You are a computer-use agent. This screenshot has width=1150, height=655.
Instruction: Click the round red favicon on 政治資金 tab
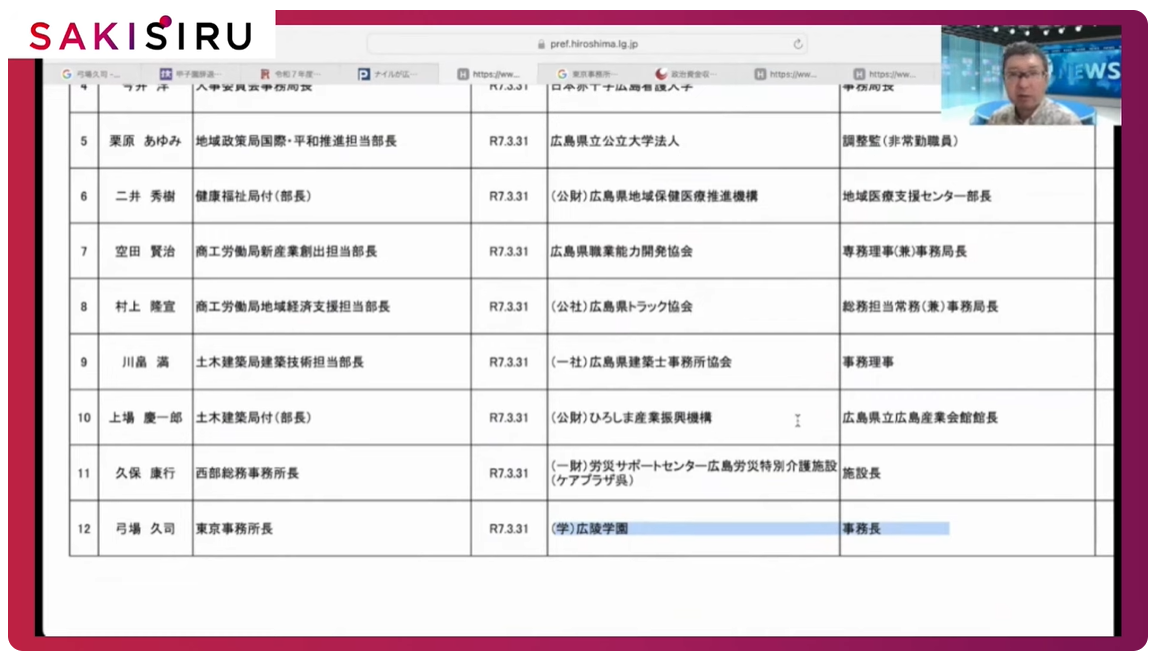661,74
